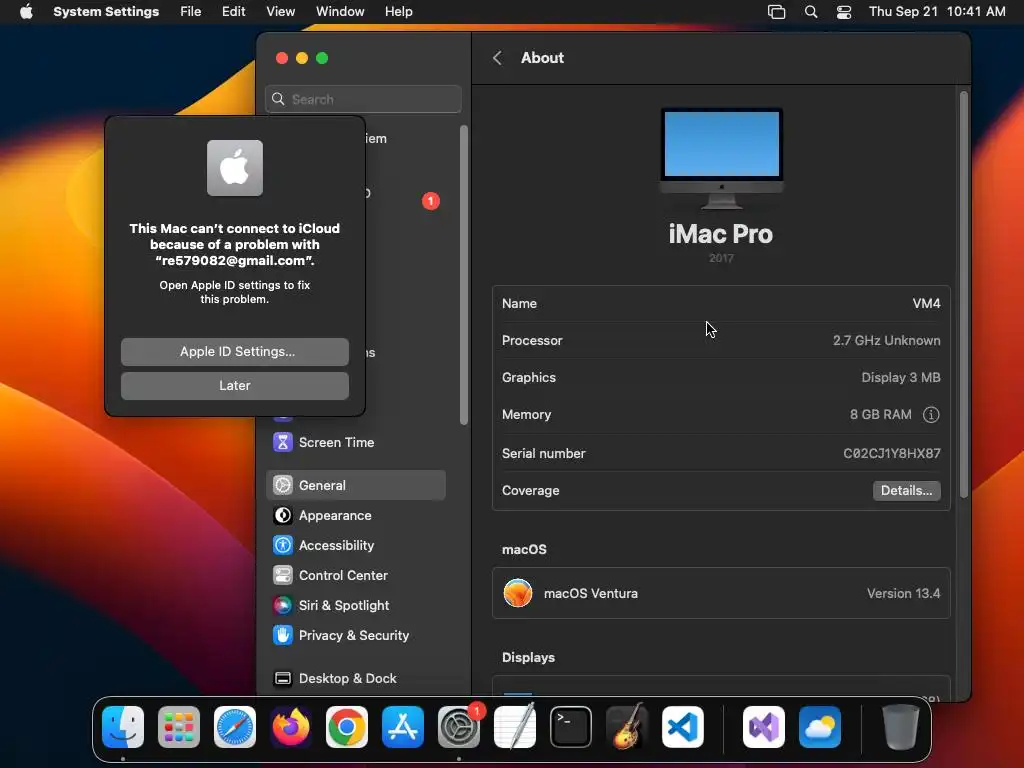The width and height of the screenshot is (1024, 768).
Task: Open the Help menu
Action: point(398,12)
